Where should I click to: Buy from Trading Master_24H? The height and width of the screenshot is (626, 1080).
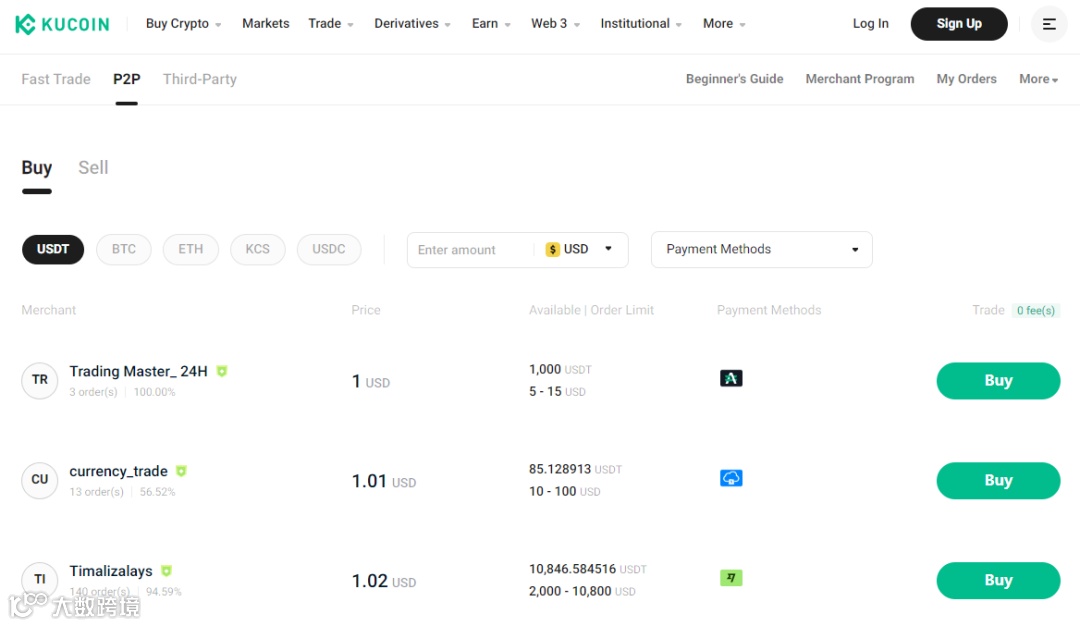[x=998, y=381]
